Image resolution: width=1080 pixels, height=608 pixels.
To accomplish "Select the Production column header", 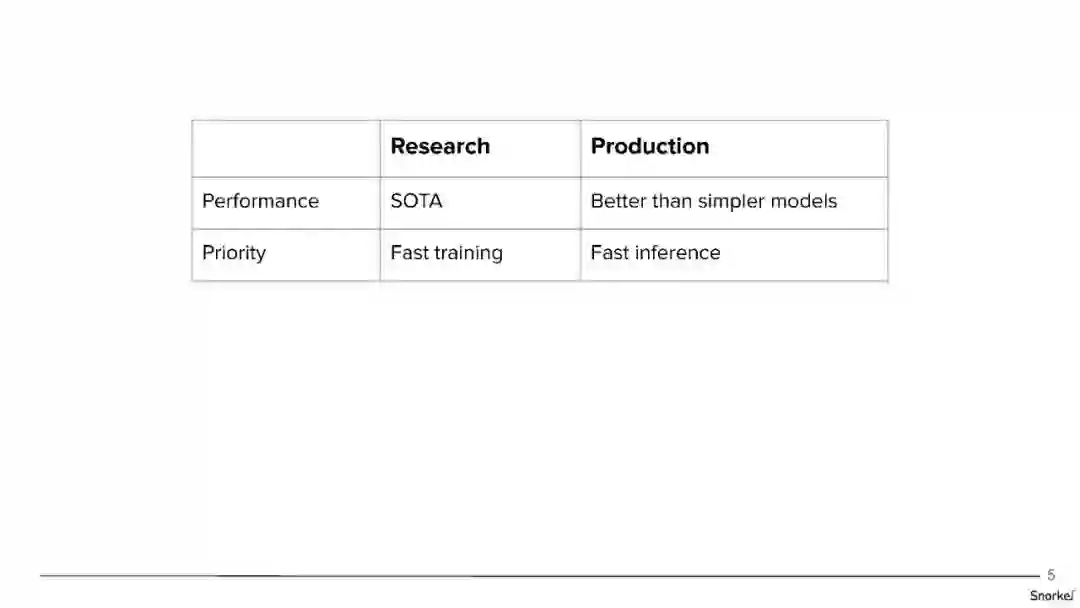I will [650, 146].
